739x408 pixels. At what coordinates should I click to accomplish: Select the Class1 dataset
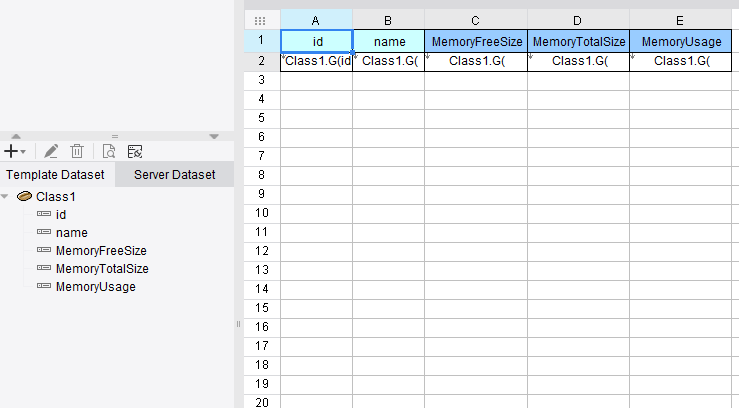pos(56,196)
